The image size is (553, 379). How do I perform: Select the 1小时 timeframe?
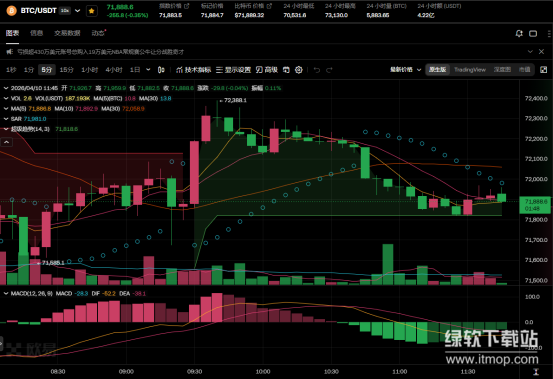[89, 70]
